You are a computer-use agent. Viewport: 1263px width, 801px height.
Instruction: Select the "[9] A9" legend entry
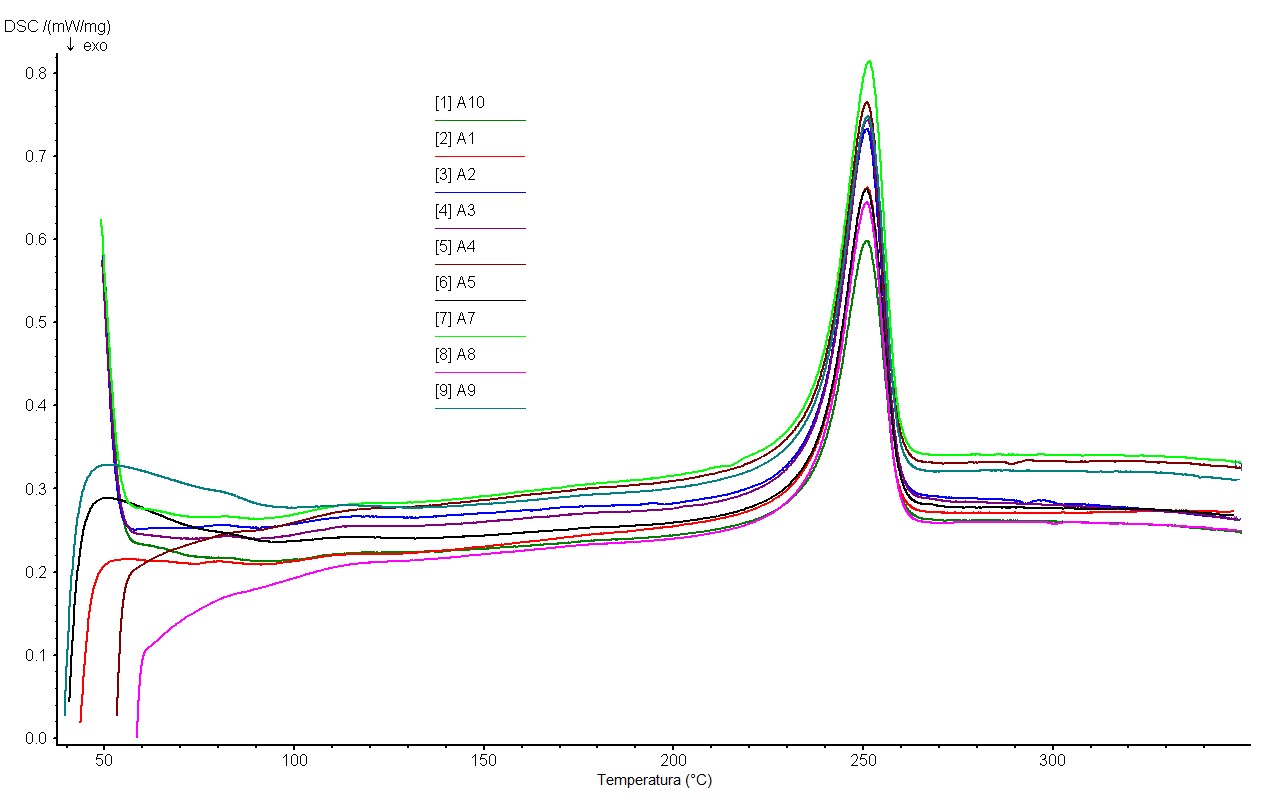tap(455, 391)
